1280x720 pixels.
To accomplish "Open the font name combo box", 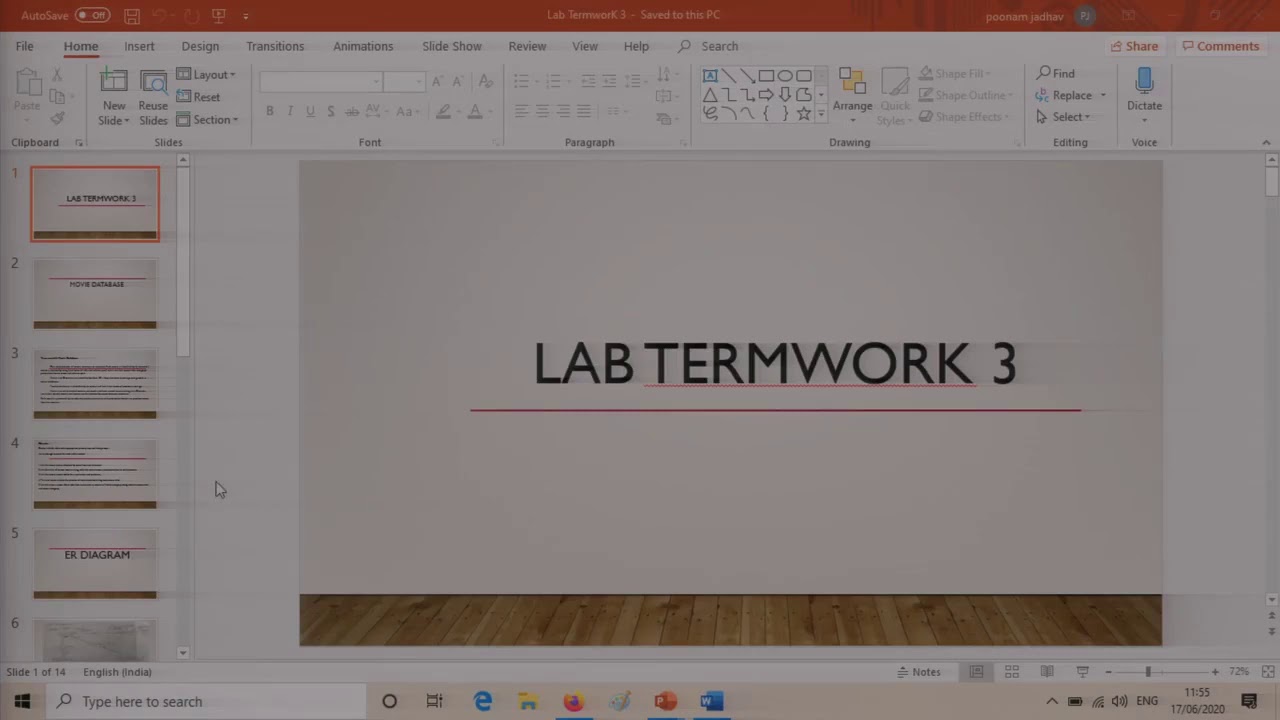I will pos(321,81).
